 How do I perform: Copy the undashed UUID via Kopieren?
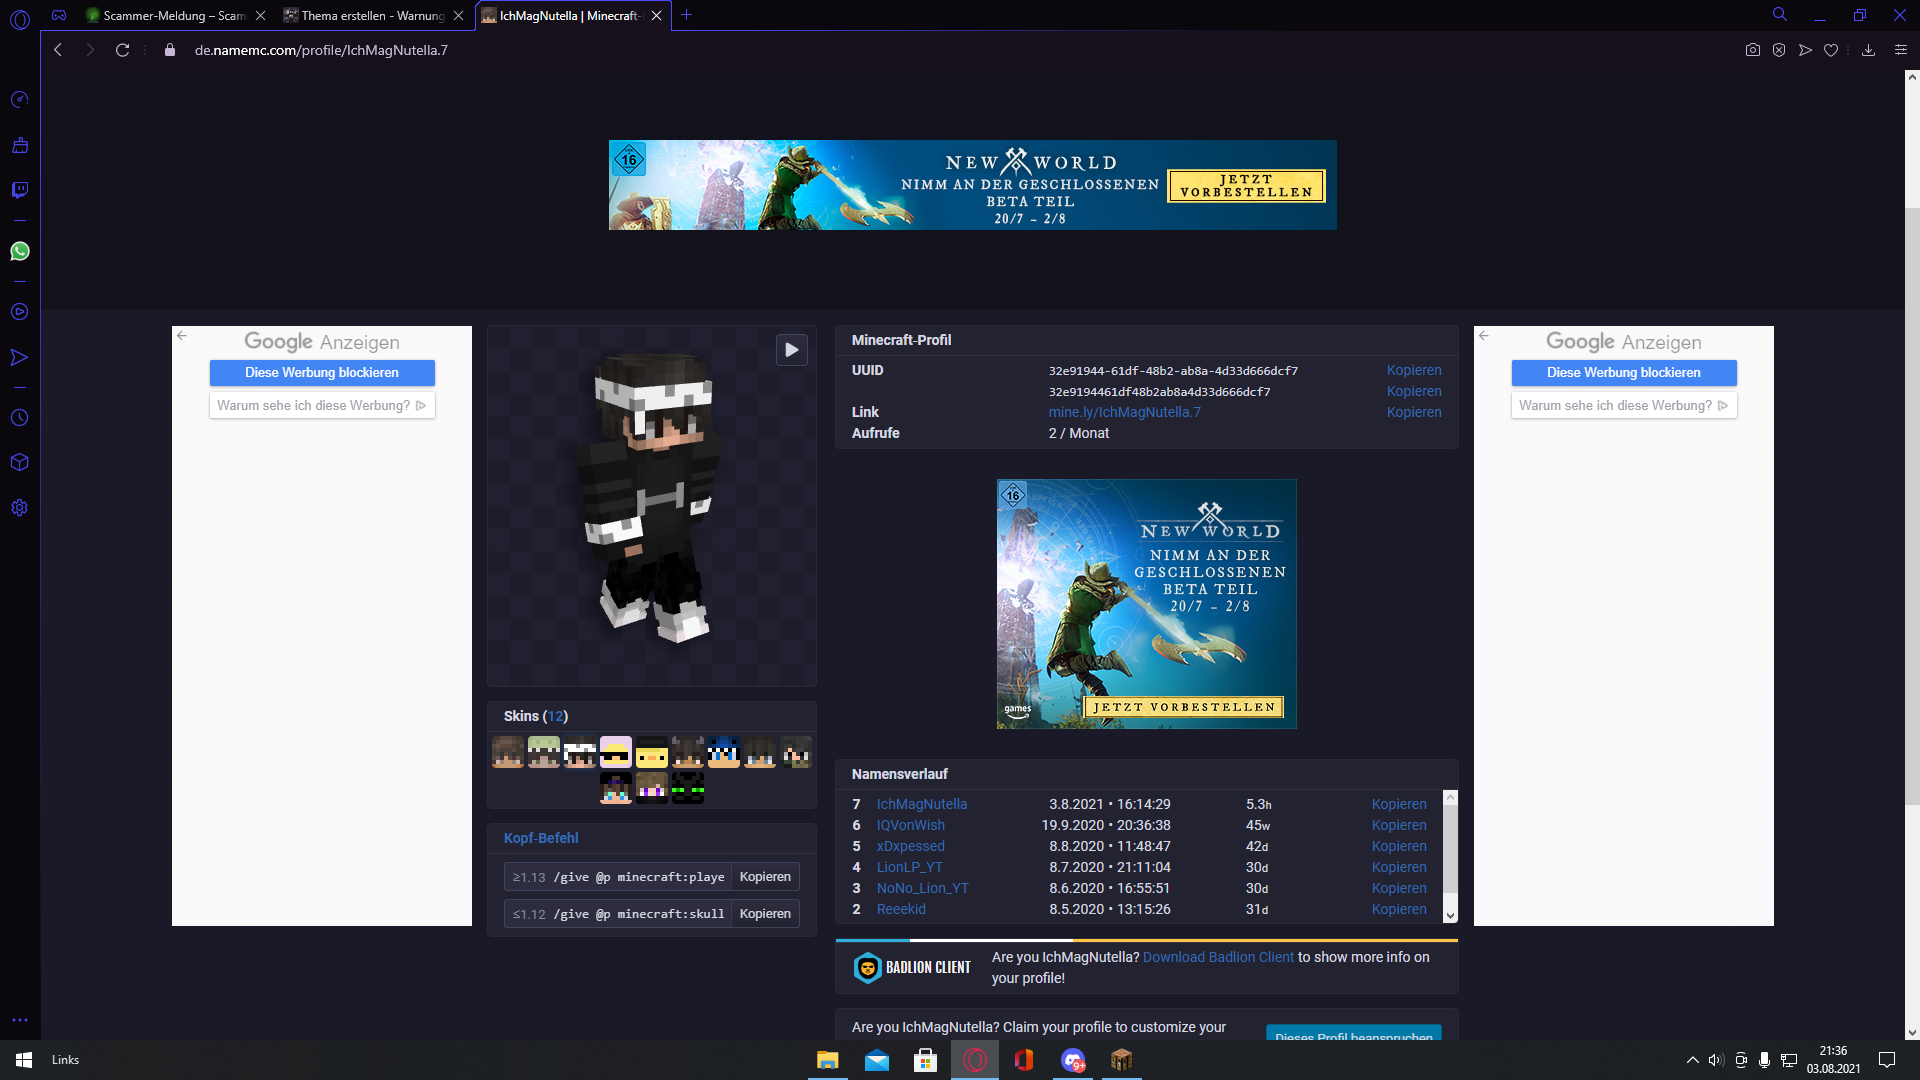click(1414, 391)
